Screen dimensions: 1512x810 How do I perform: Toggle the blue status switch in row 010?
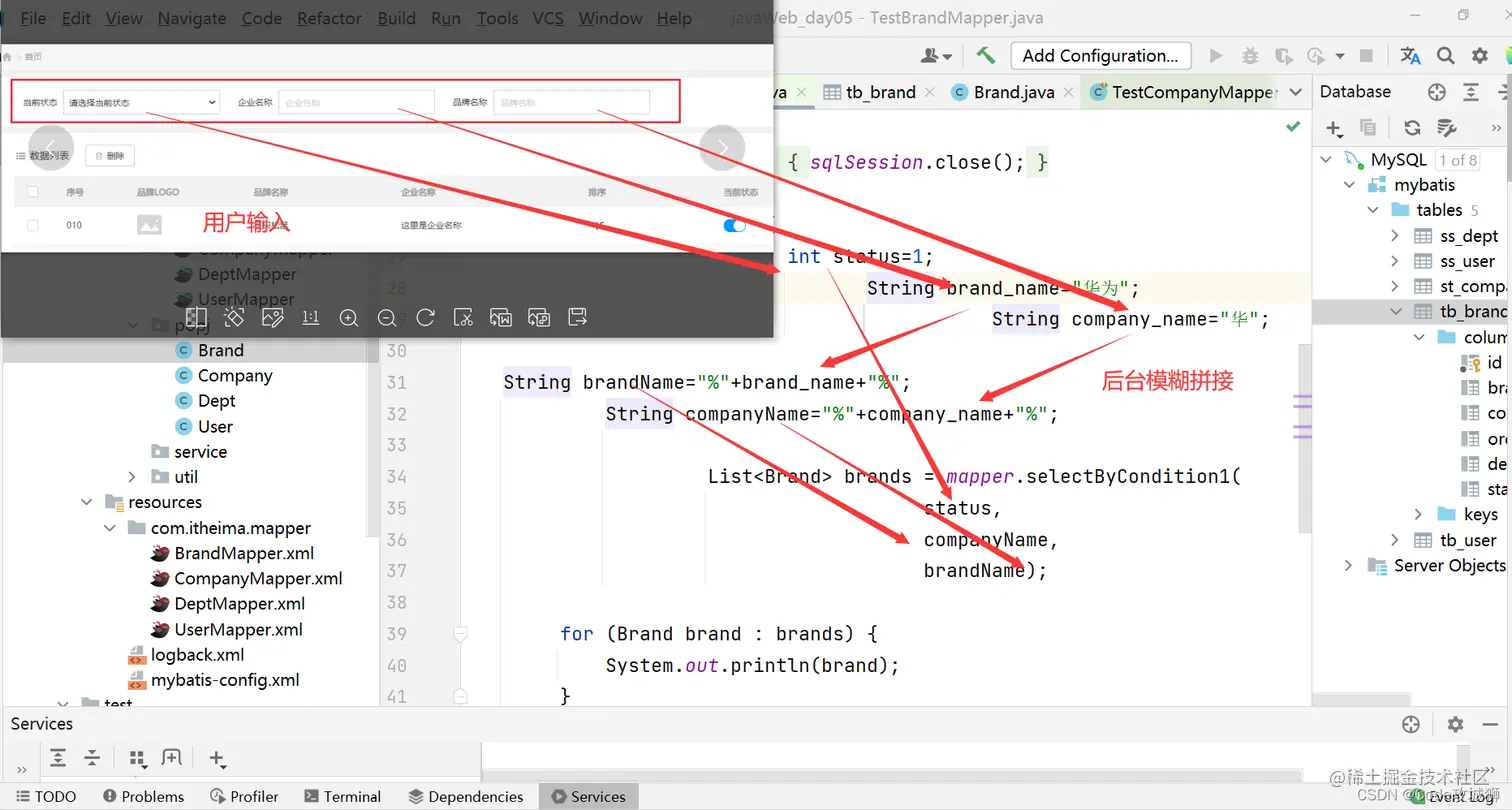[734, 225]
